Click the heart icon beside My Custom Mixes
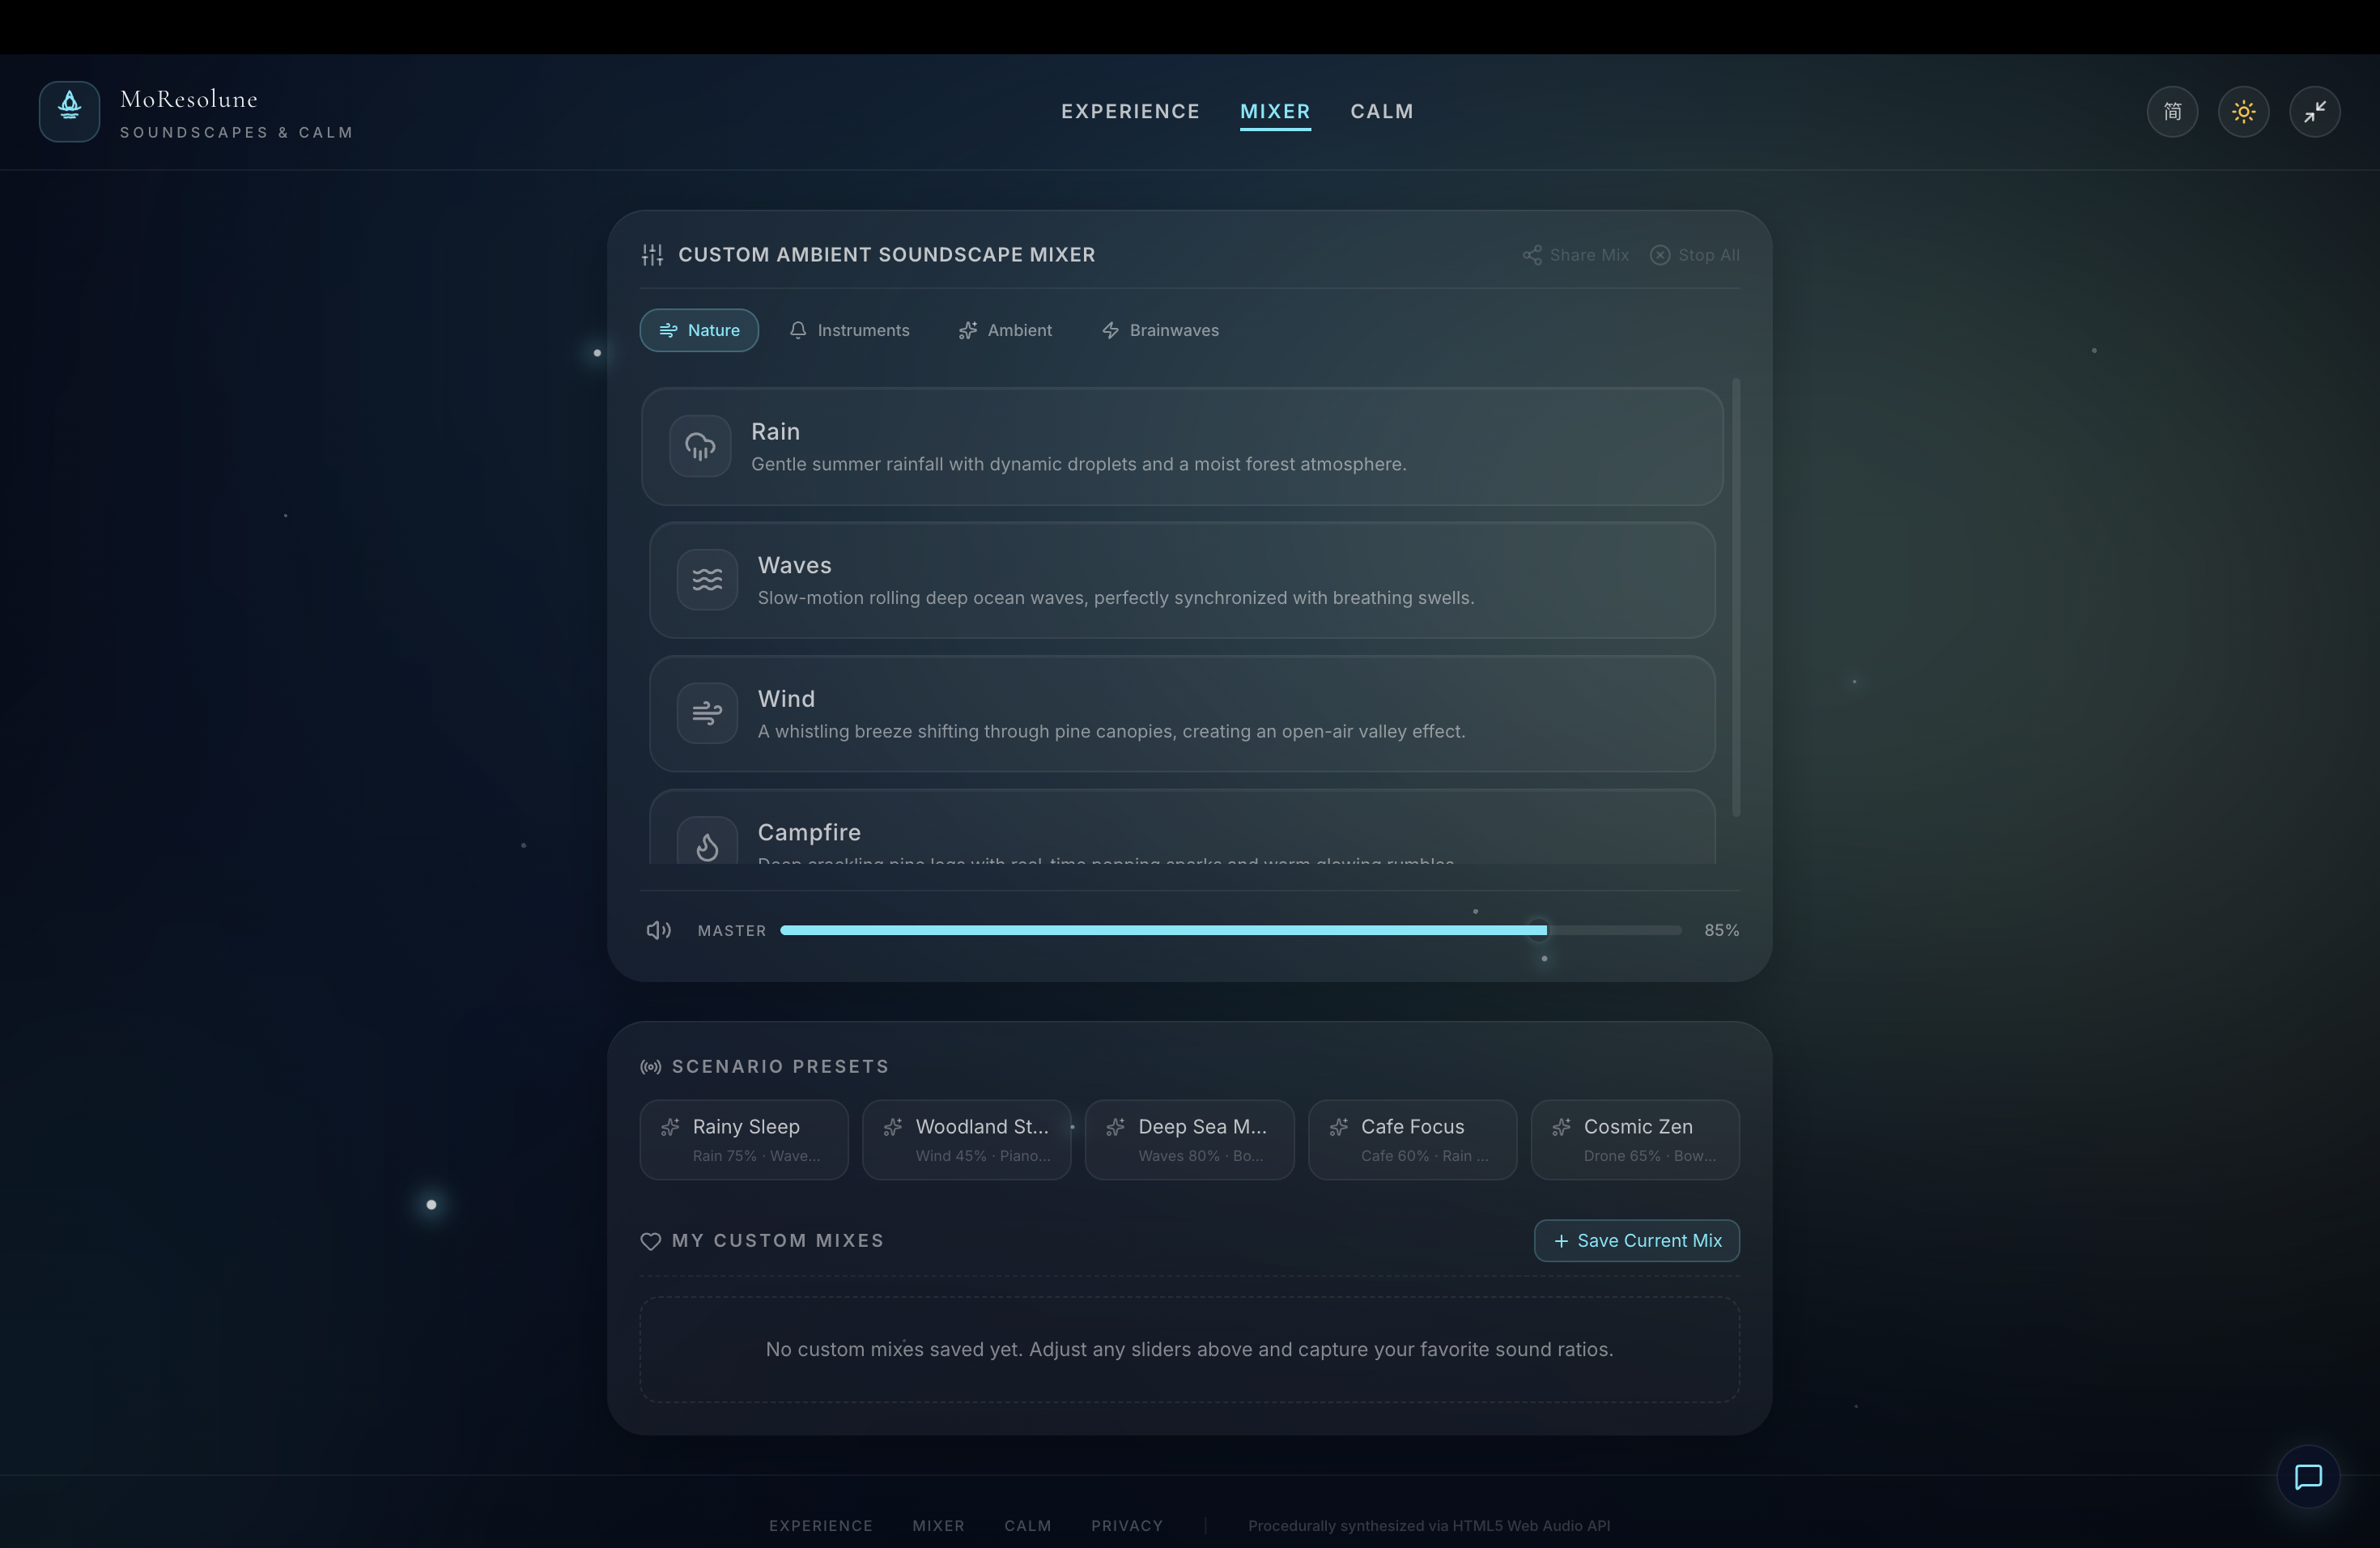 point(651,1241)
